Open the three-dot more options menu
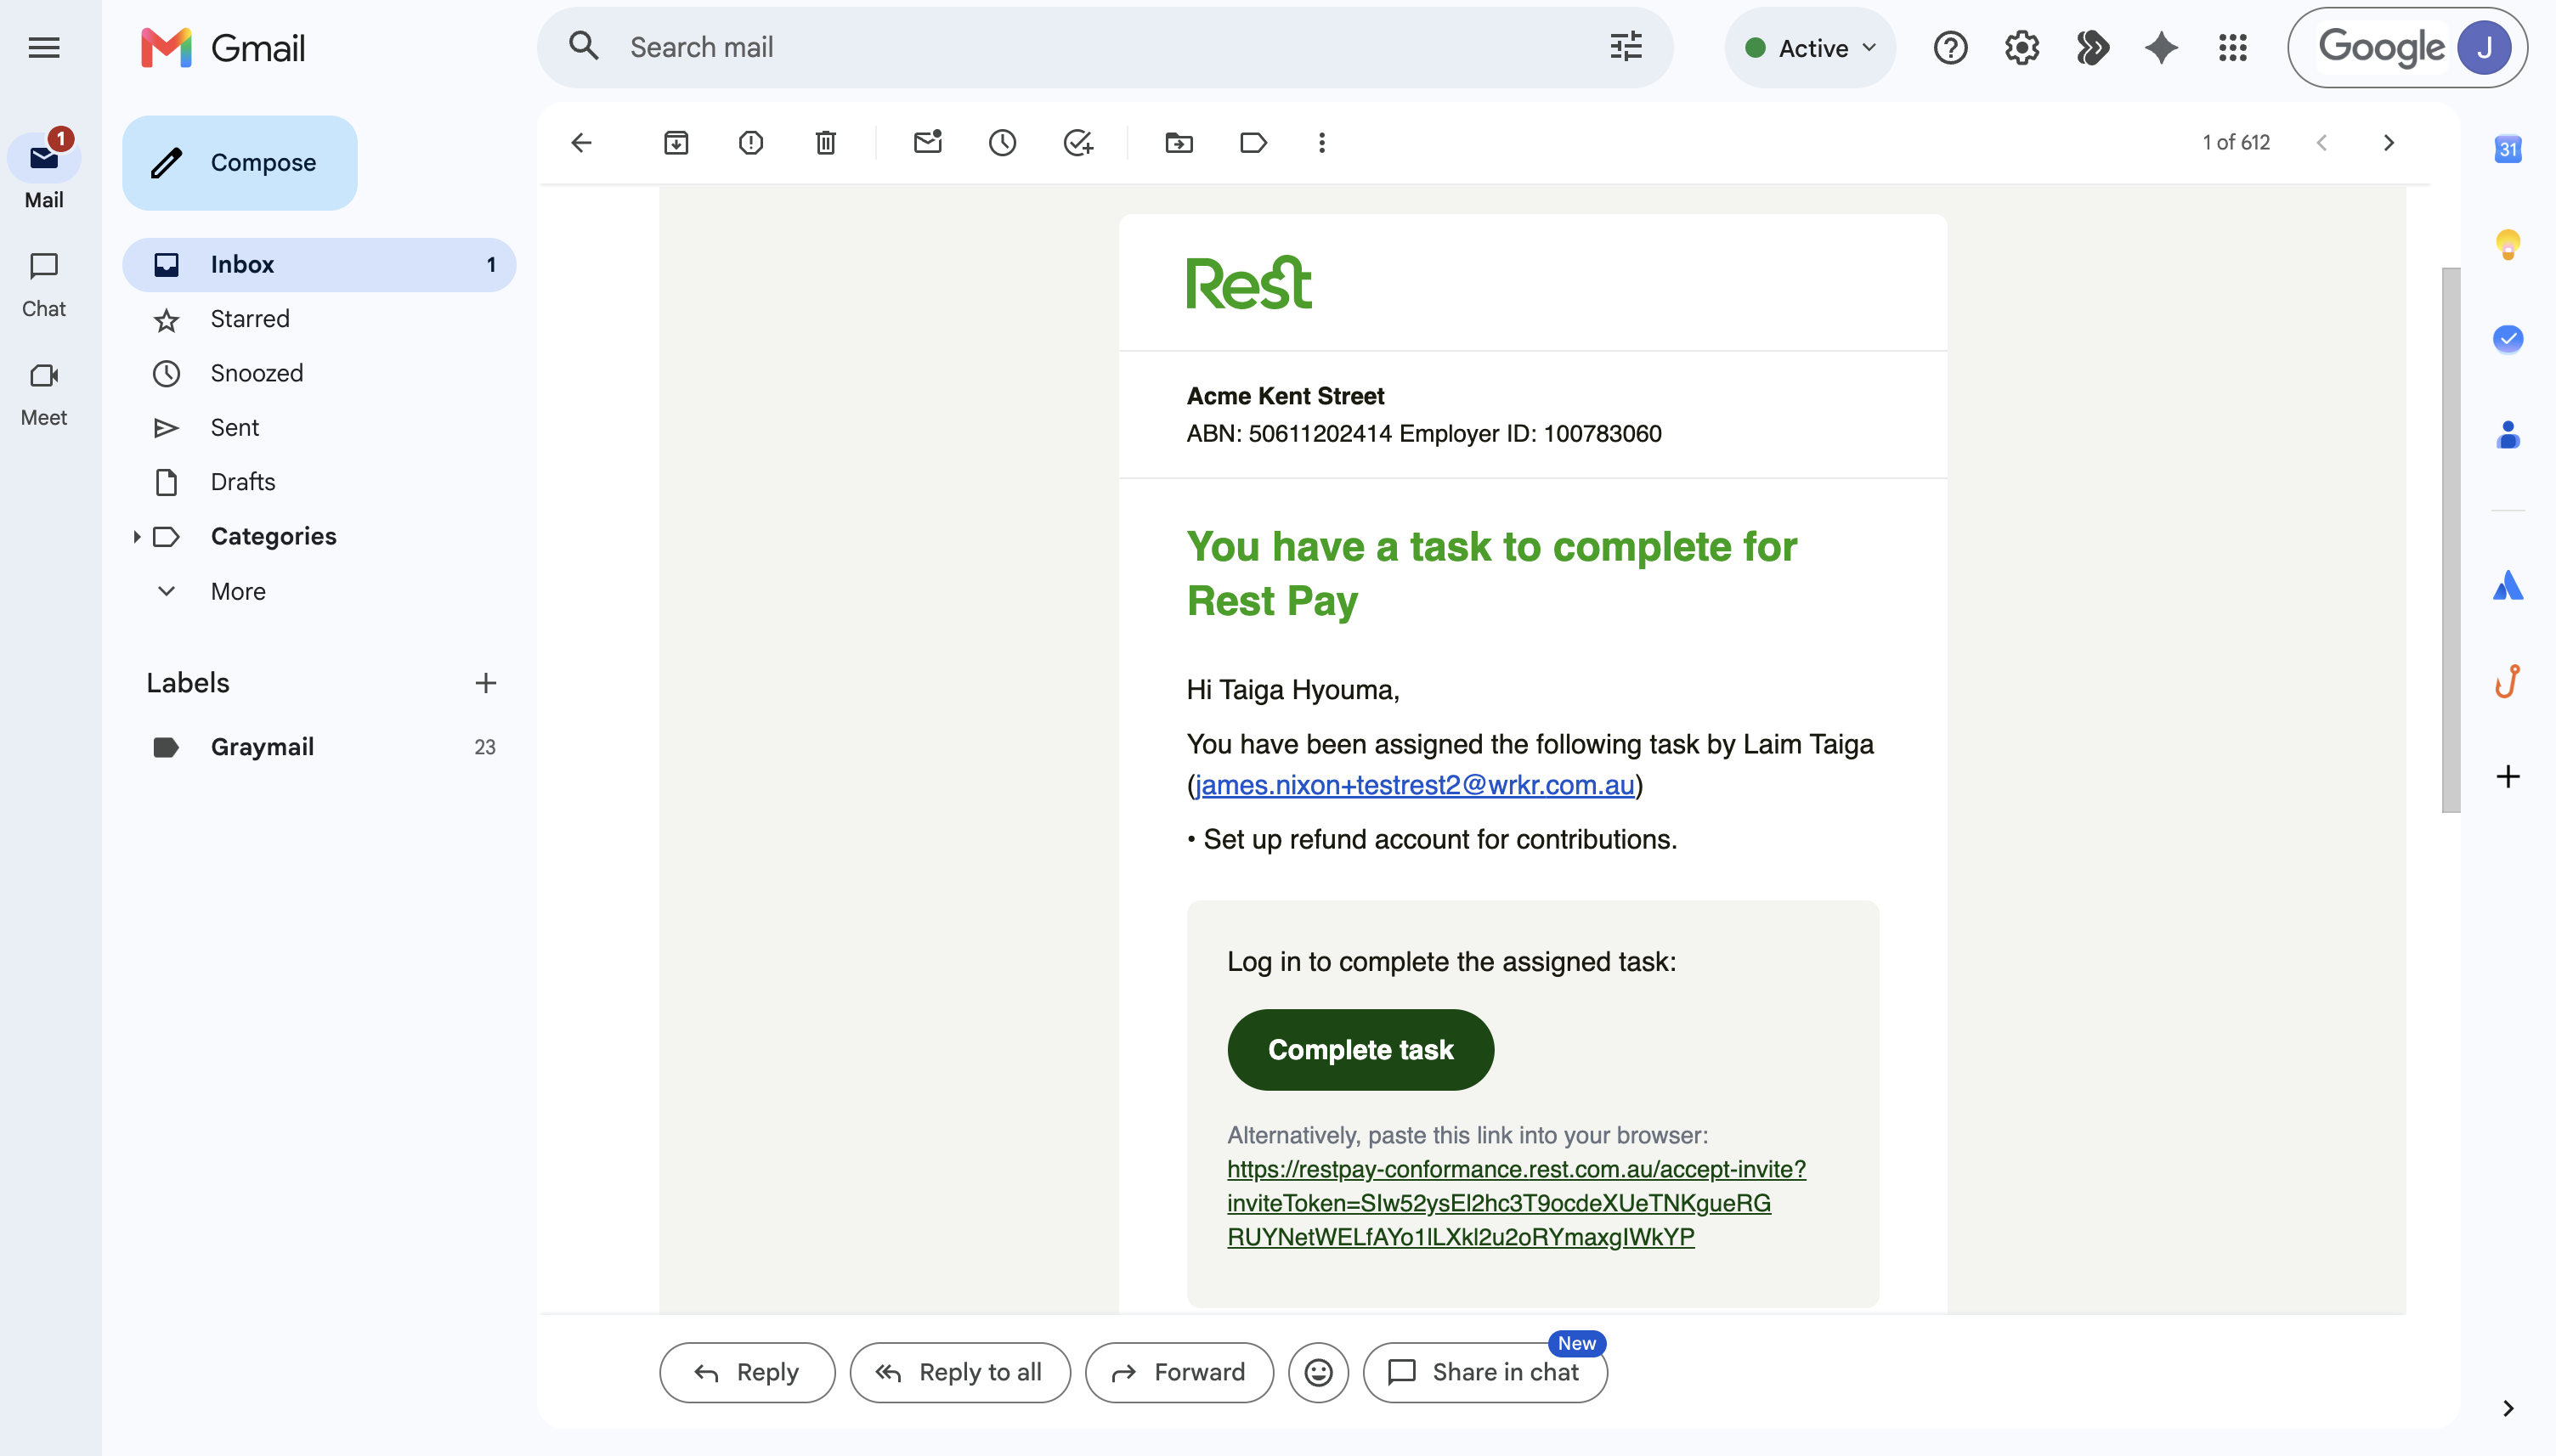 click(1322, 143)
